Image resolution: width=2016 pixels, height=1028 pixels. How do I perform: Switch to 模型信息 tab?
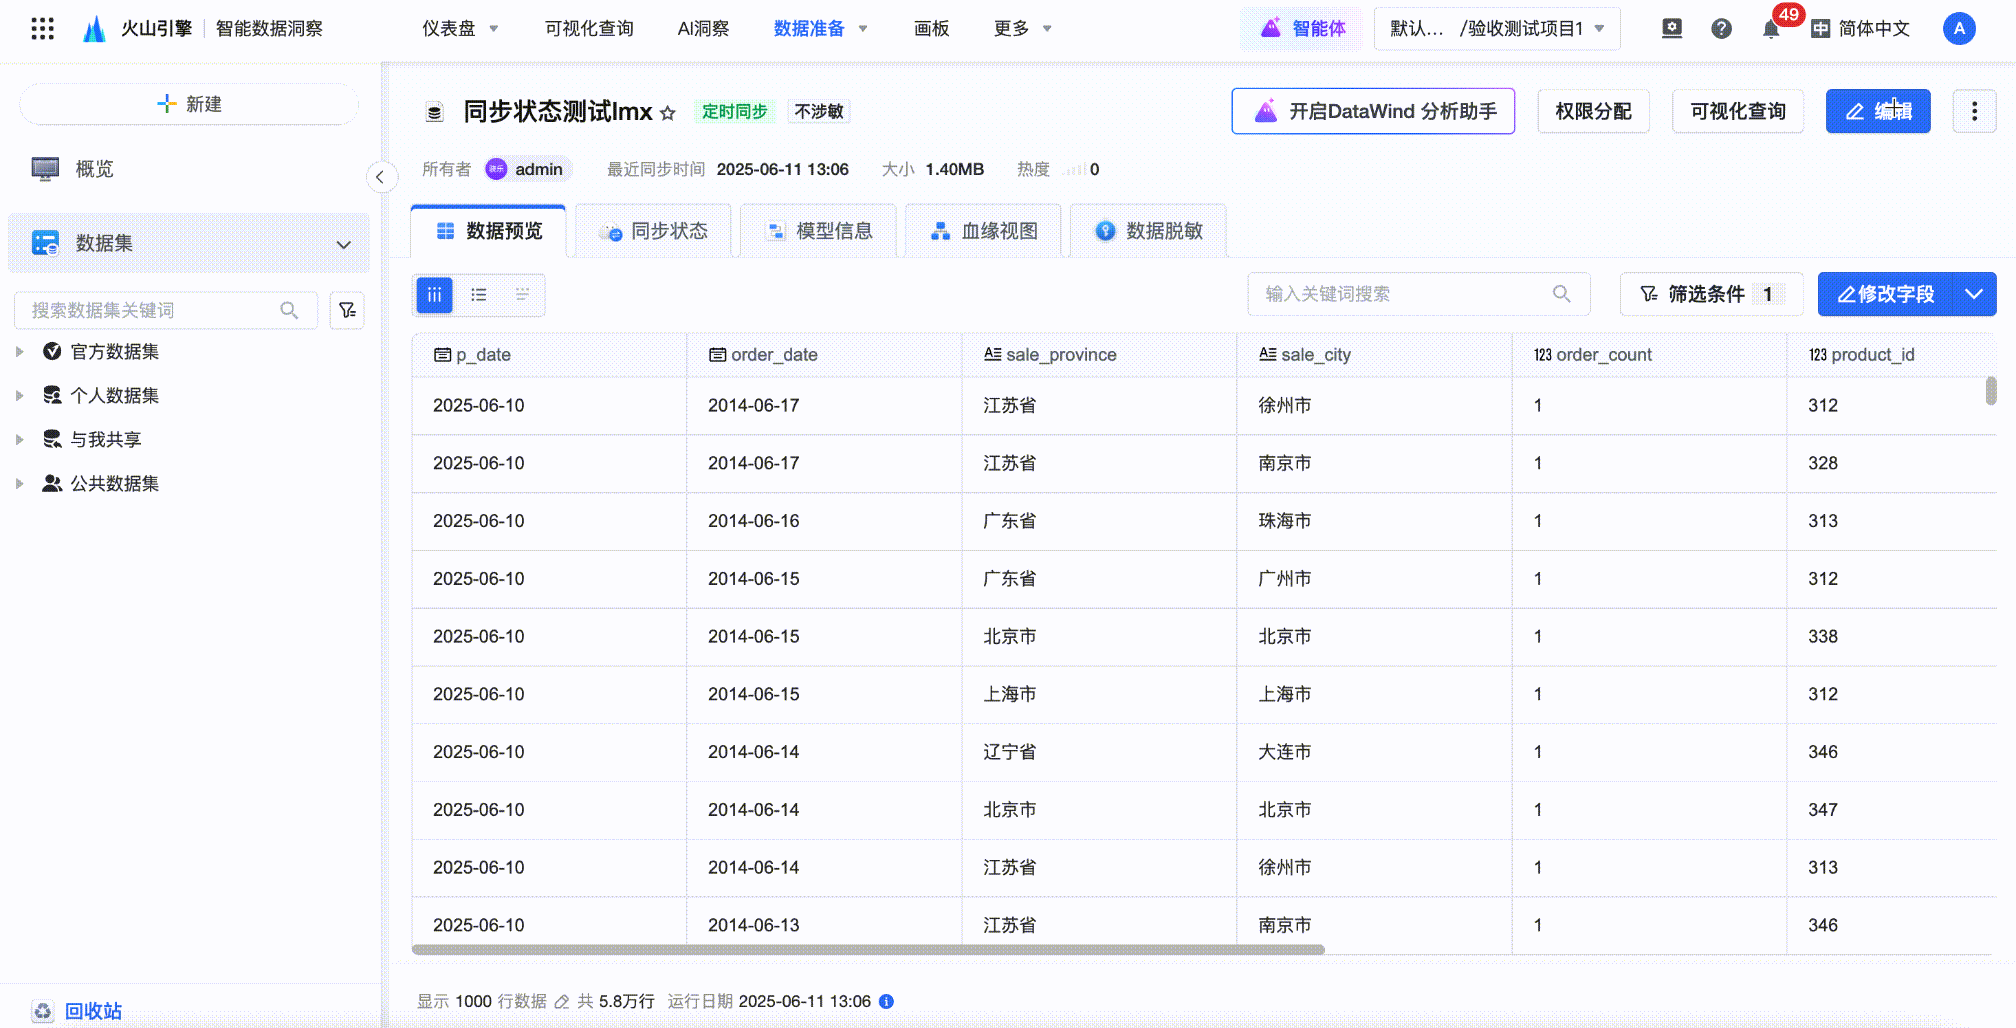tap(819, 231)
